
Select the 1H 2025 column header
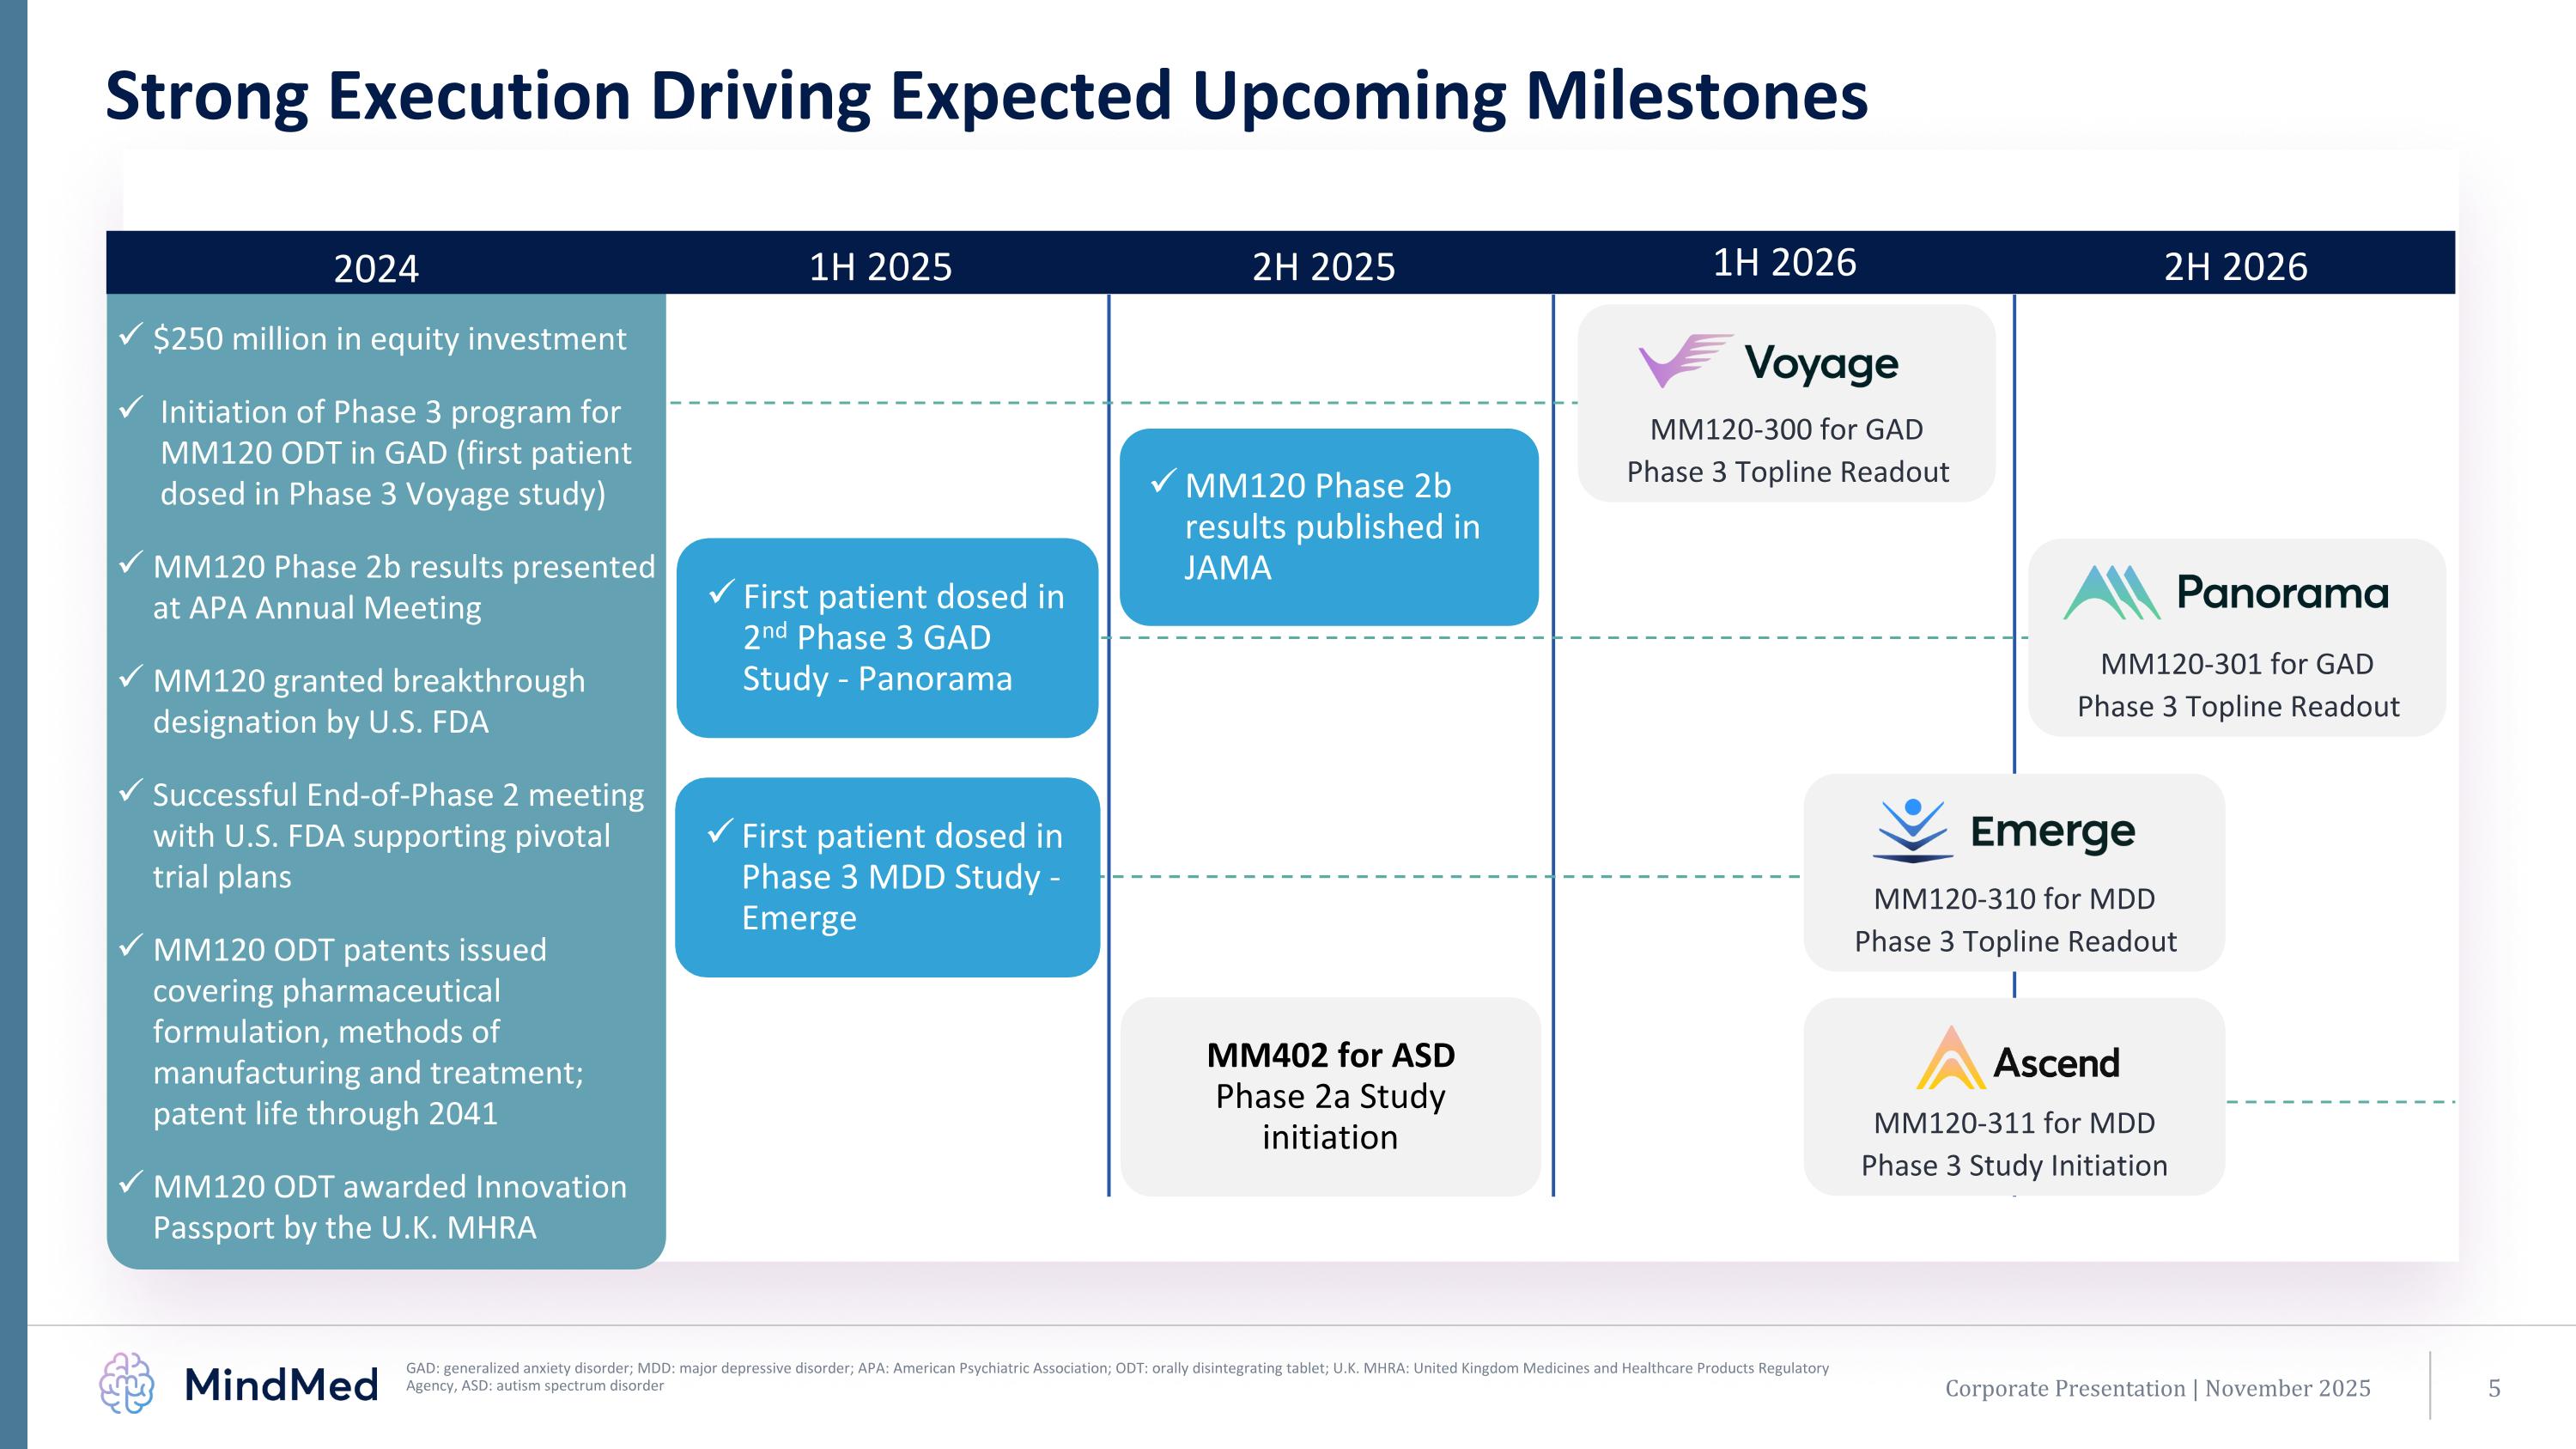tap(880, 267)
